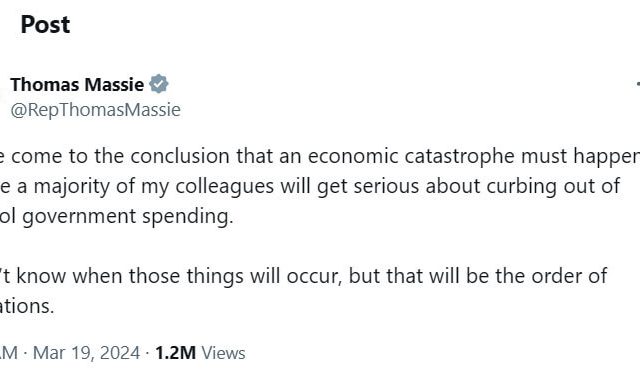Click the phrase "economic catastrophe" in the post
This screenshot has height=373, width=640.
click(x=411, y=156)
